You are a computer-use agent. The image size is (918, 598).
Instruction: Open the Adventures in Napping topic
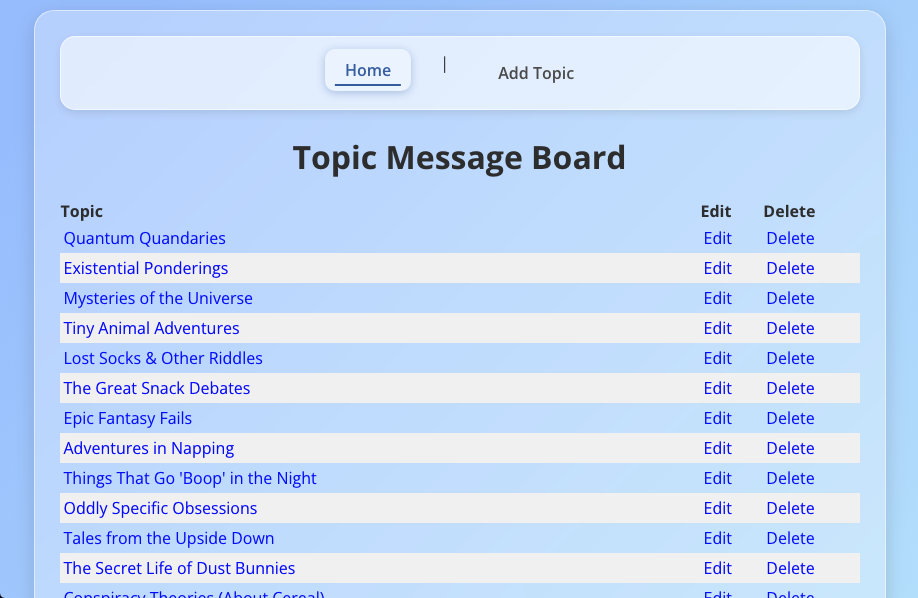[149, 448]
